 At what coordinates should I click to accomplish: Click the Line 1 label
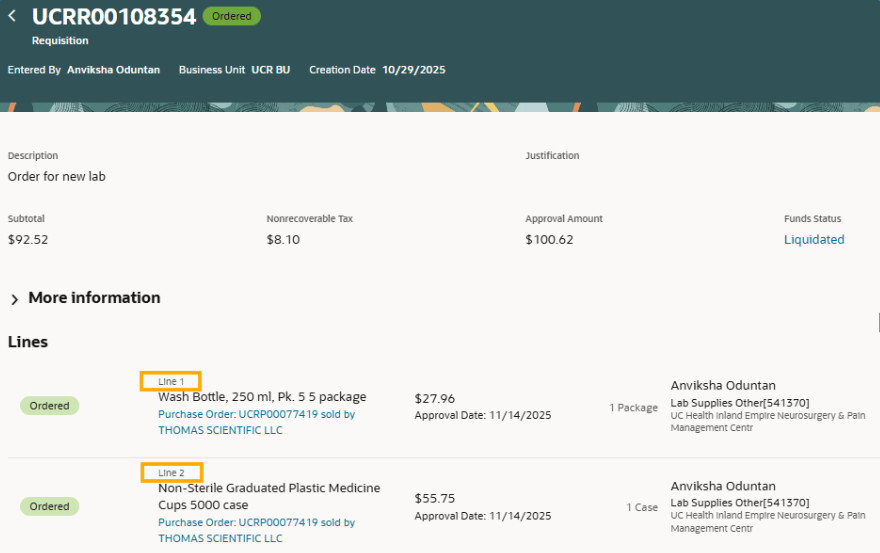tap(171, 381)
